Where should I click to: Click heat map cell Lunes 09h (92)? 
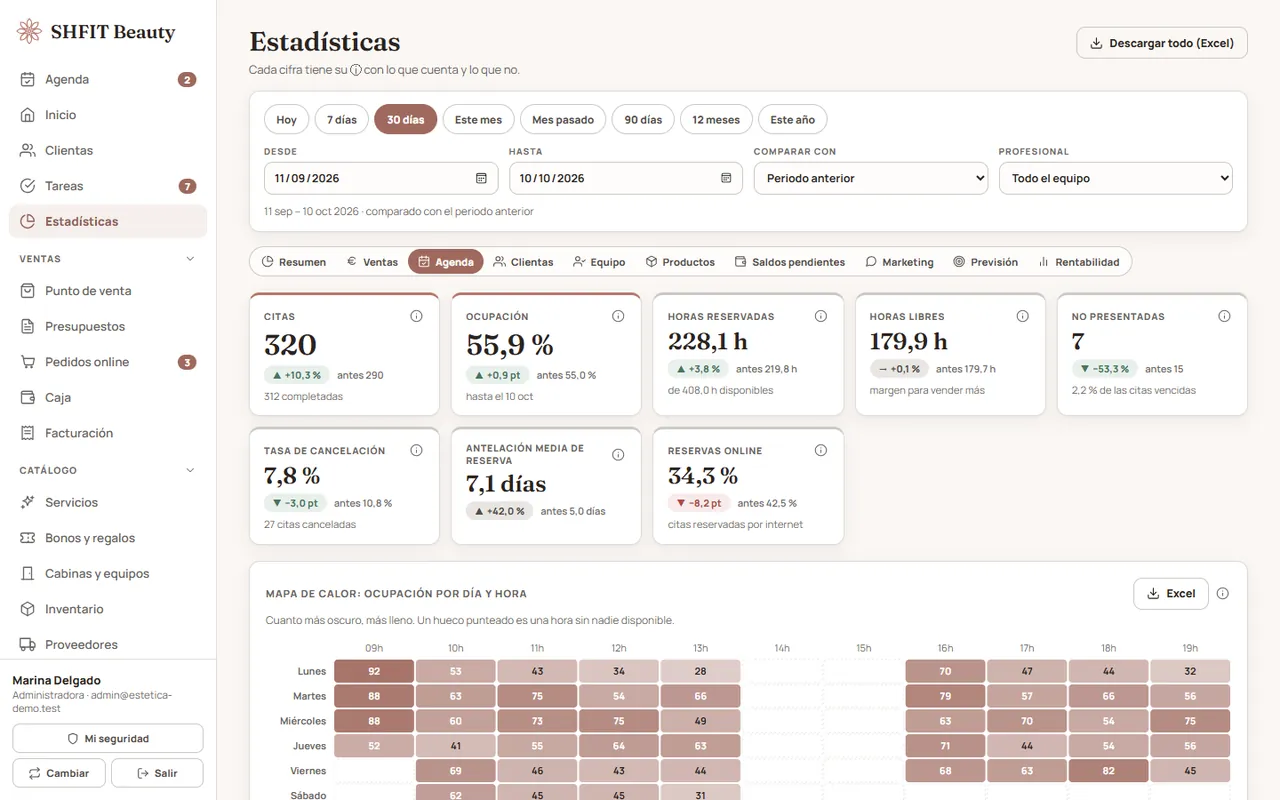[x=374, y=671]
